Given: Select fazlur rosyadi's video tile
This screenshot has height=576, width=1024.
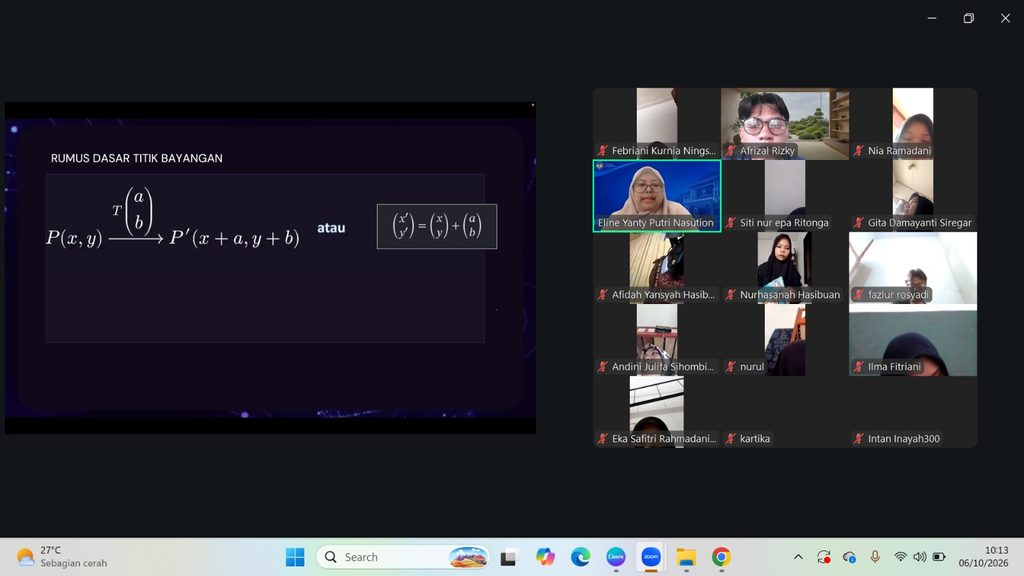Looking at the screenshot, I should 913,268.
